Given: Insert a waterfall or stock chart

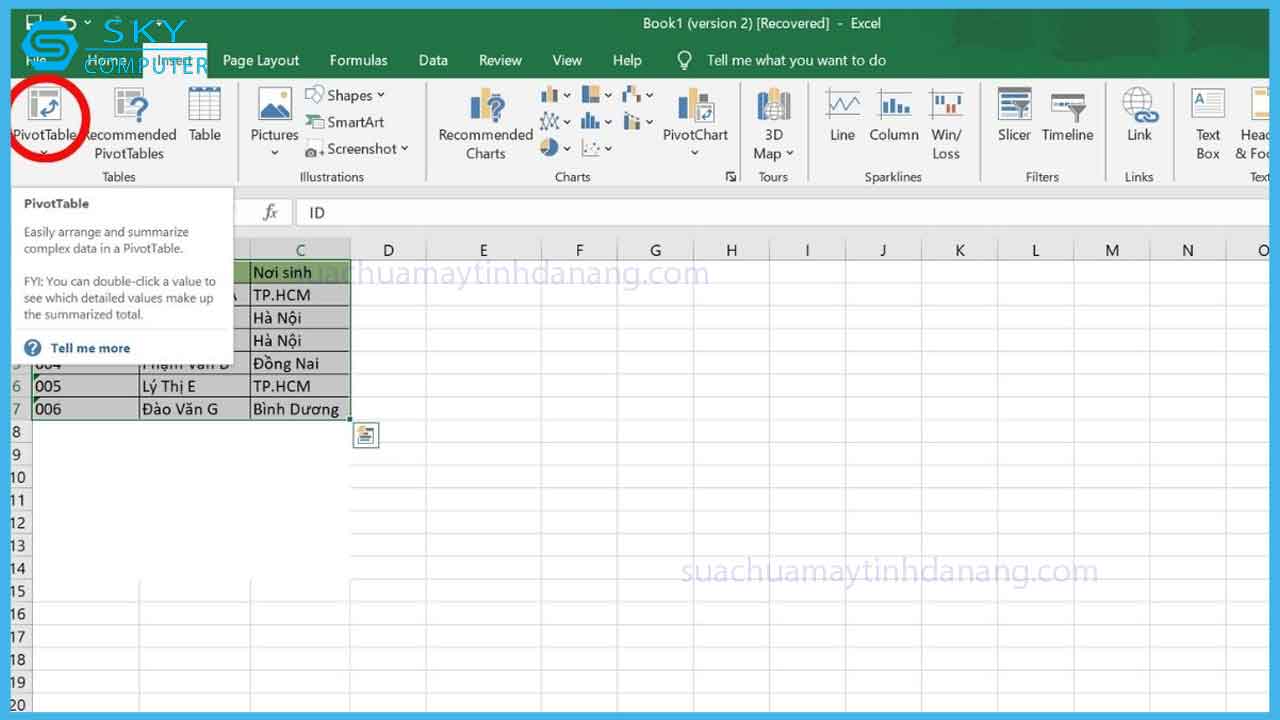Looking at the screenshot, I should (x=637, y=95).
